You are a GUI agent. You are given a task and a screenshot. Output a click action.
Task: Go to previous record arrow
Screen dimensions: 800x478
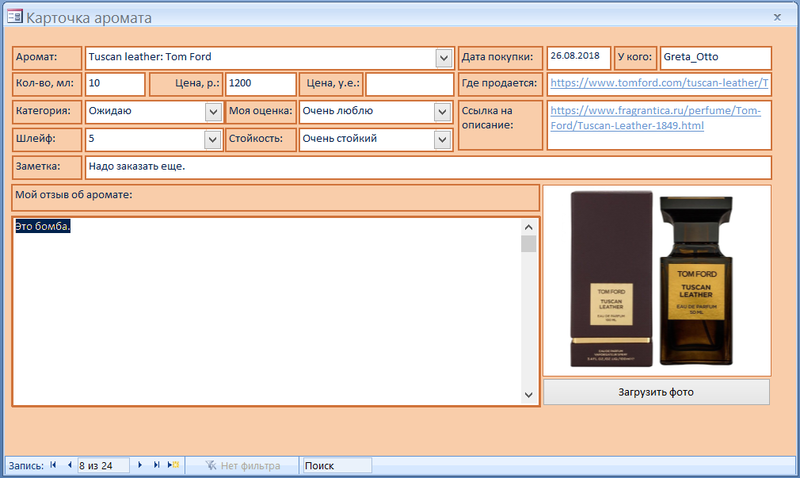69,465
